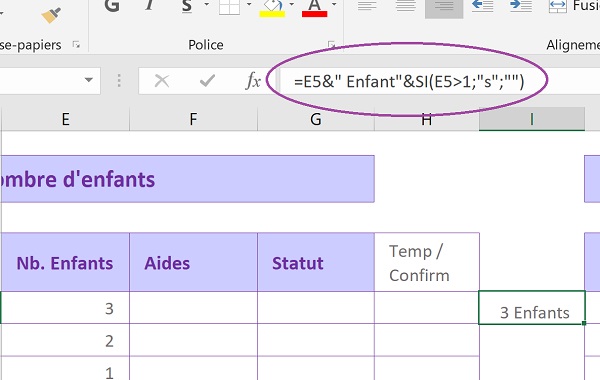Select the 'Nb. Enfants' header cell
600x380 pixels.
[x=65, y=263]
